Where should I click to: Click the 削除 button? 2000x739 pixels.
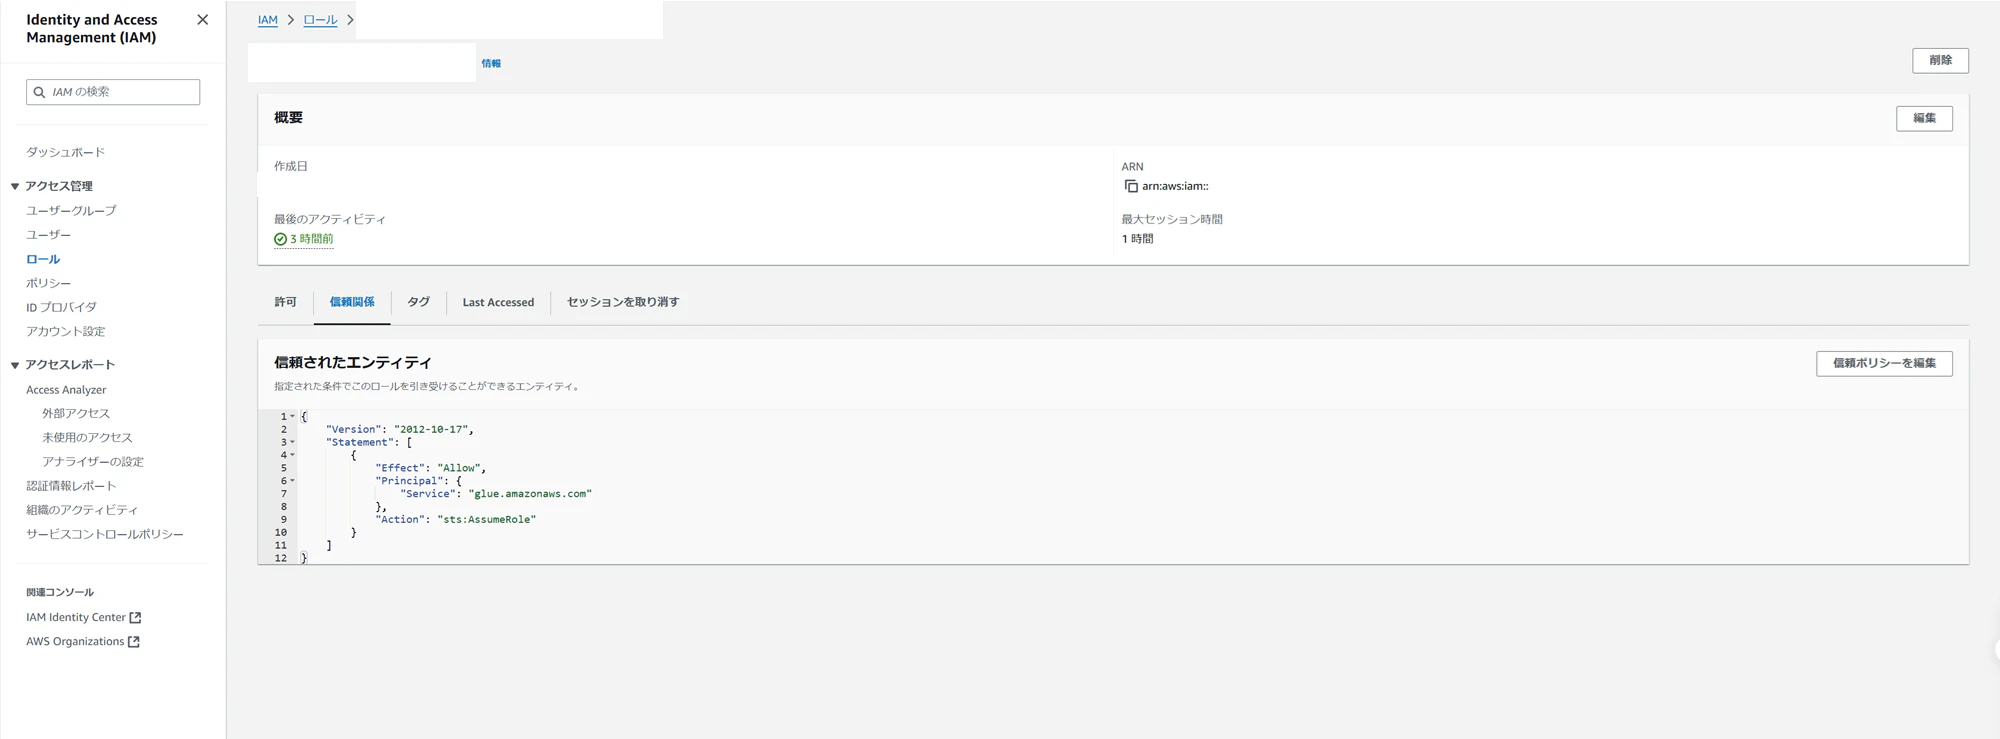point(1940,60)
